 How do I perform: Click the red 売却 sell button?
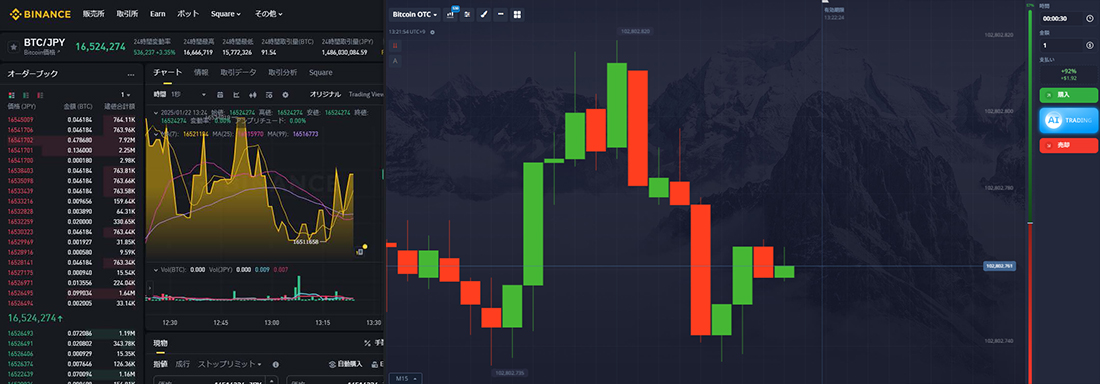(x=1068, y=145)
